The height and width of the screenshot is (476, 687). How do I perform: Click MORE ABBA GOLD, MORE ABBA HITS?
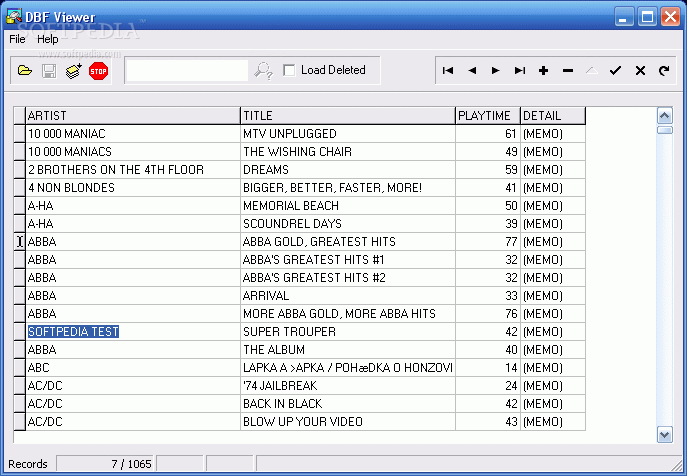(x=348, y=313)
